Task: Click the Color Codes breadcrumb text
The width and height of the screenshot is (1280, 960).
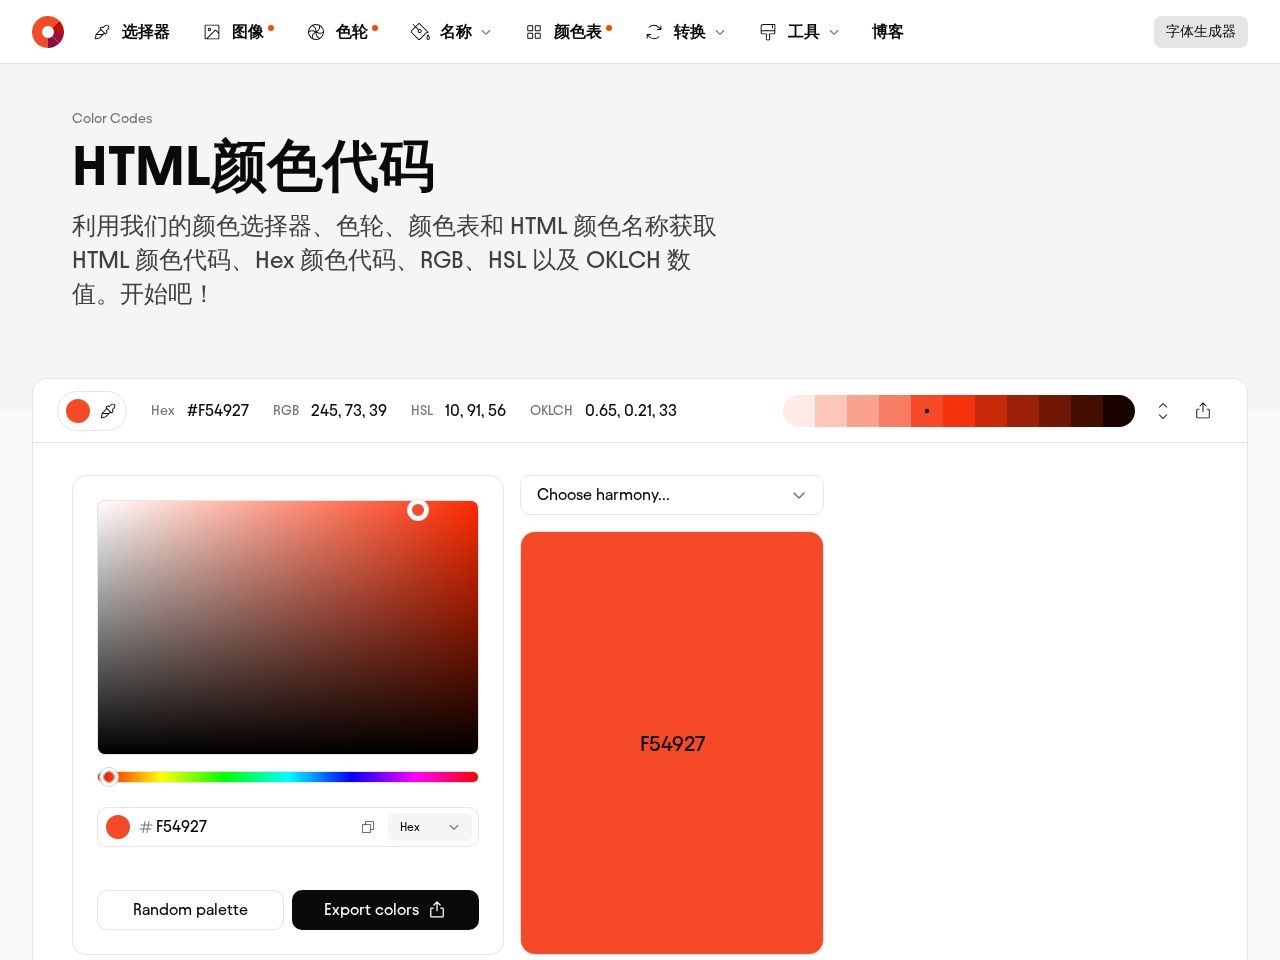Action: coord(112,118)
